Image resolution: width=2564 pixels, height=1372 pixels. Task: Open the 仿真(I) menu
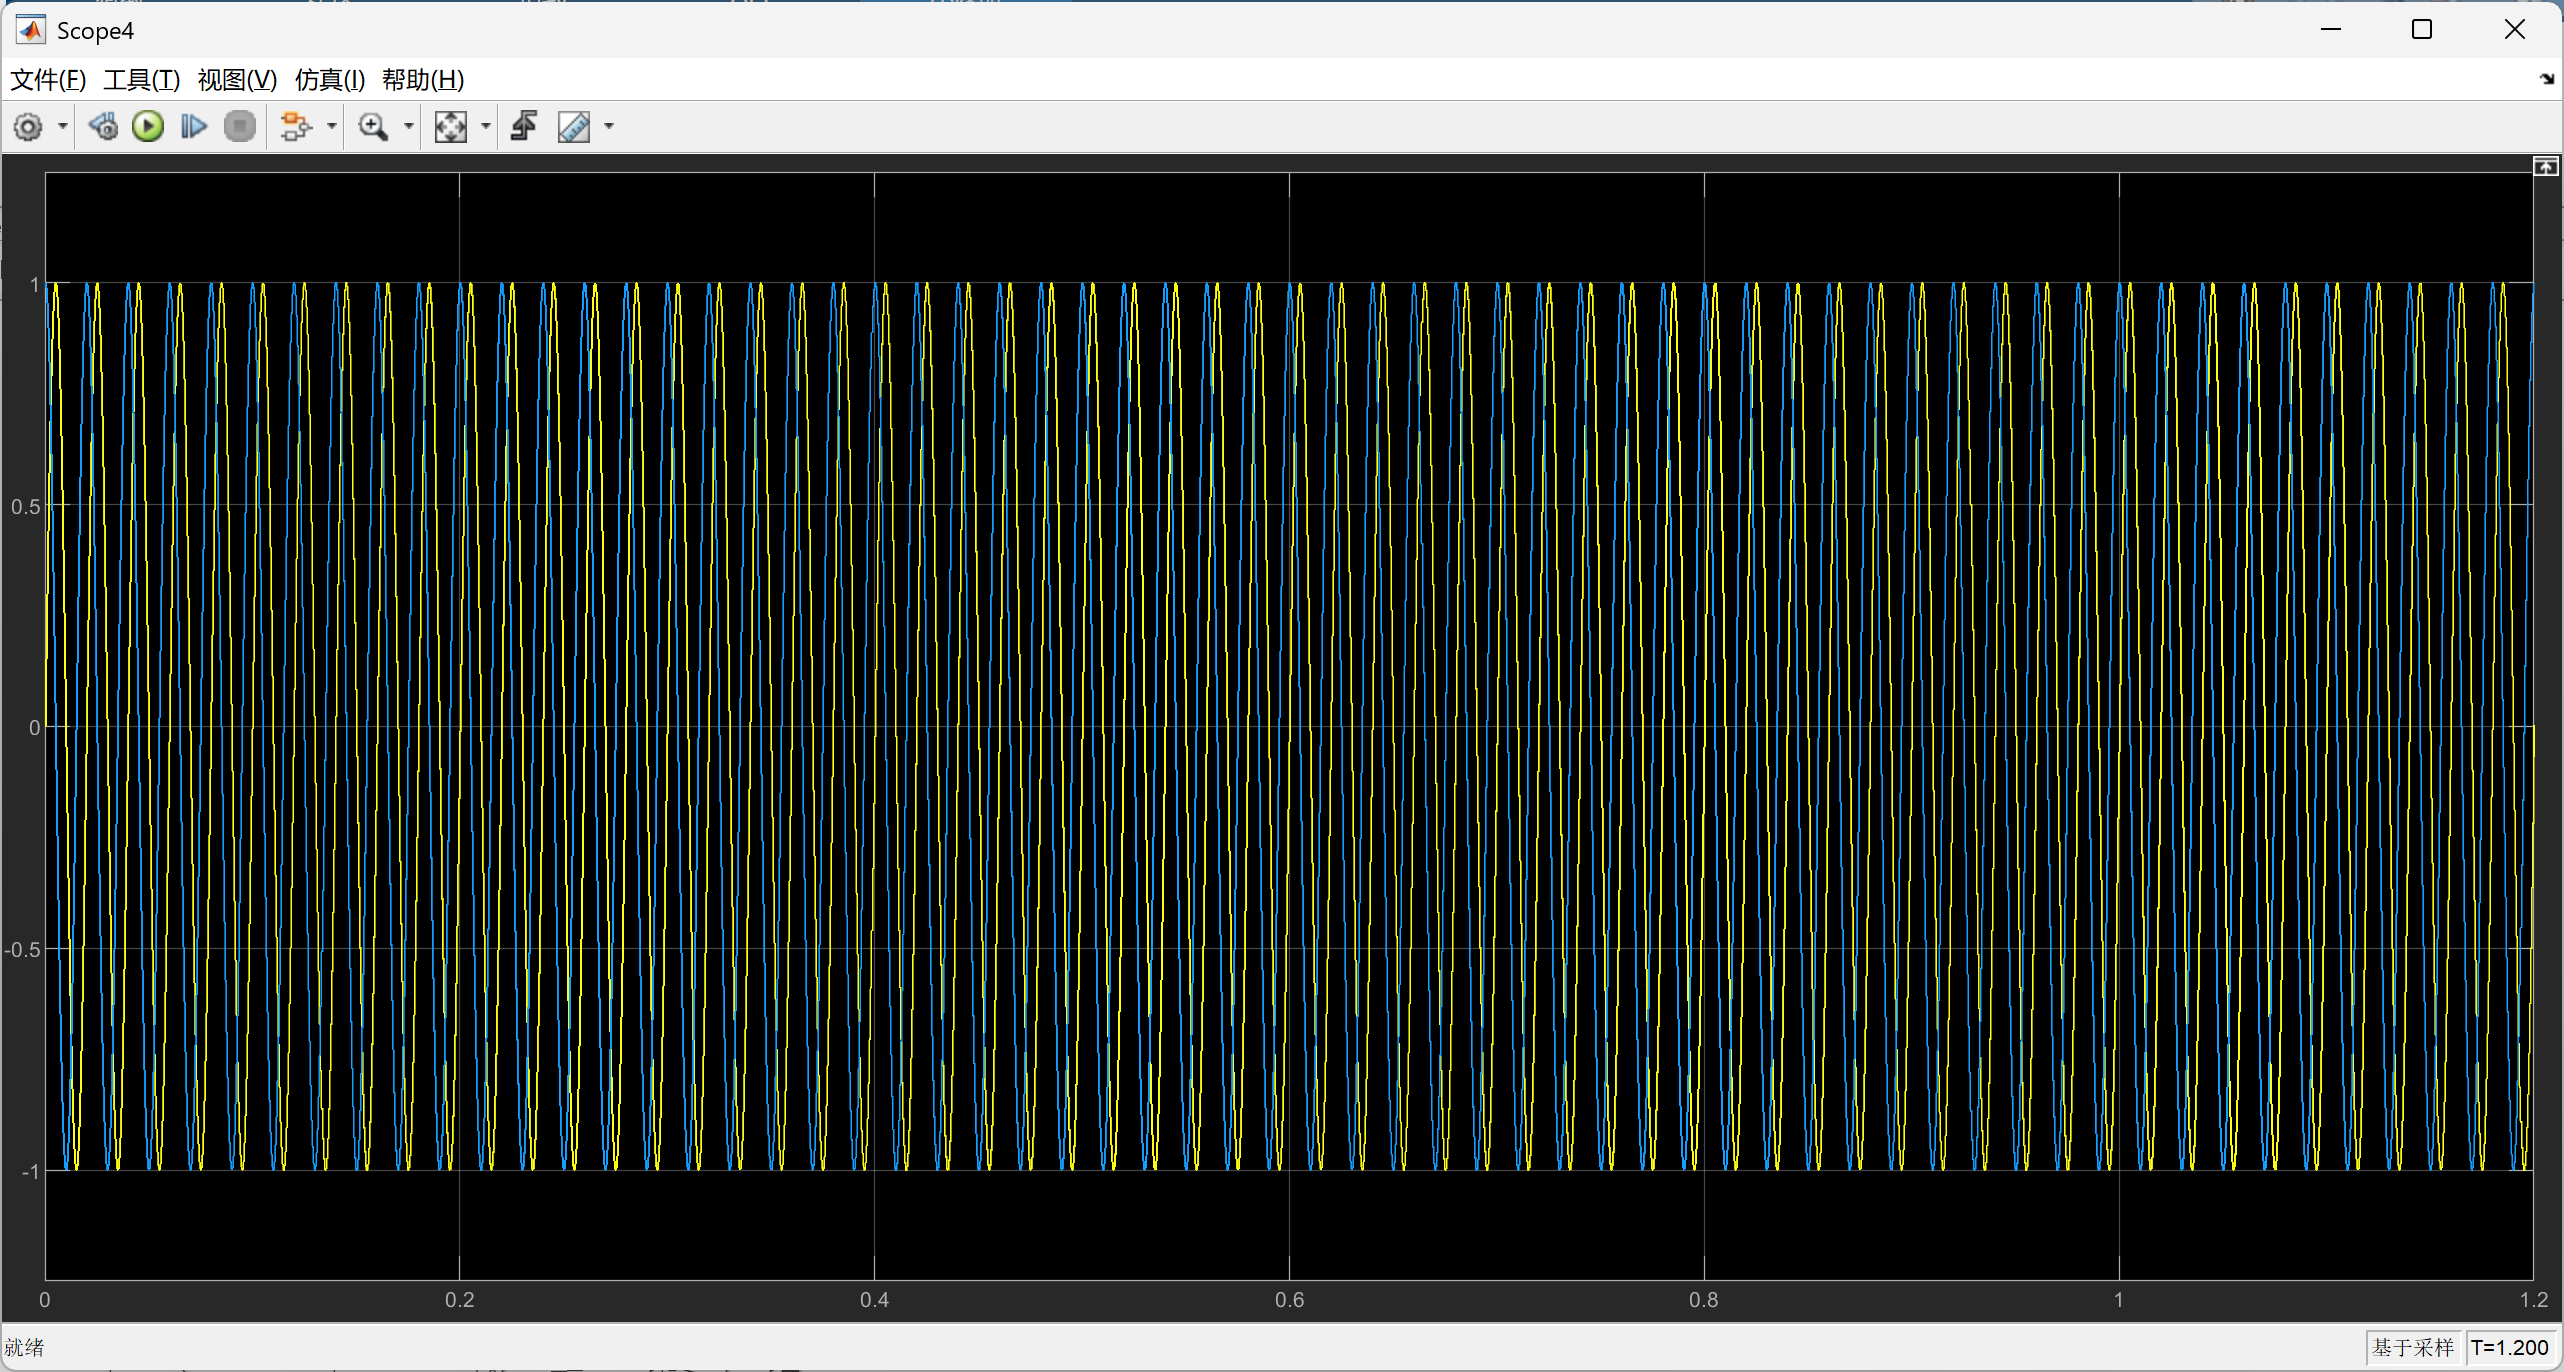click(x=330, y=80)
